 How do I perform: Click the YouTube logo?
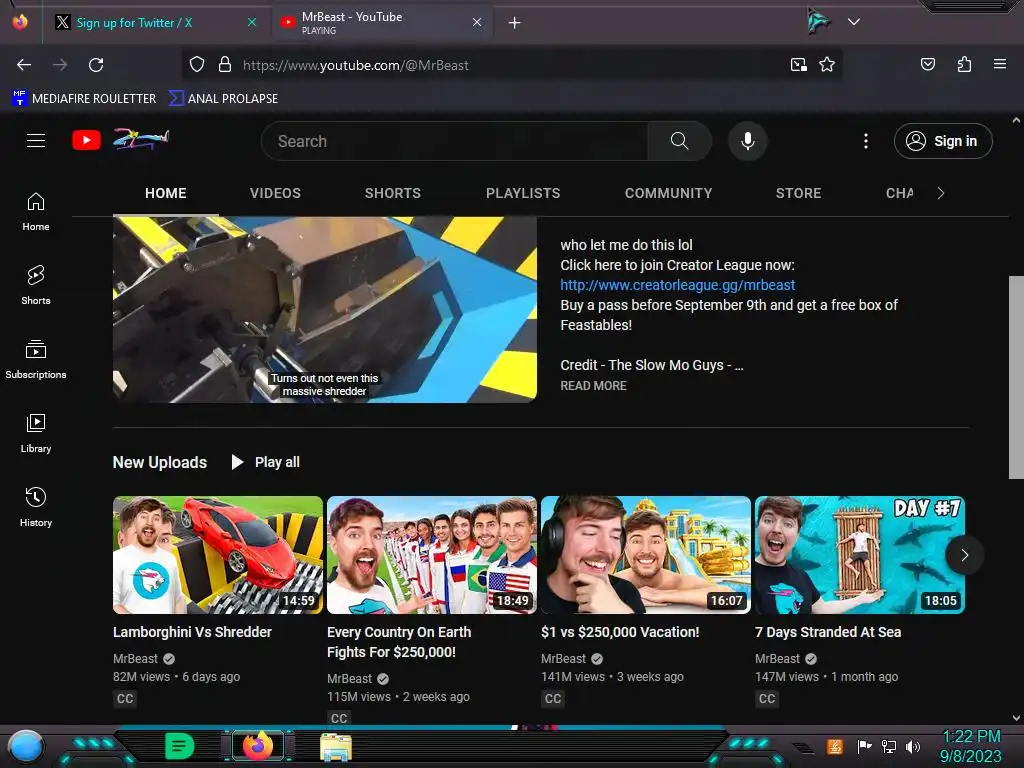[120, 140]
